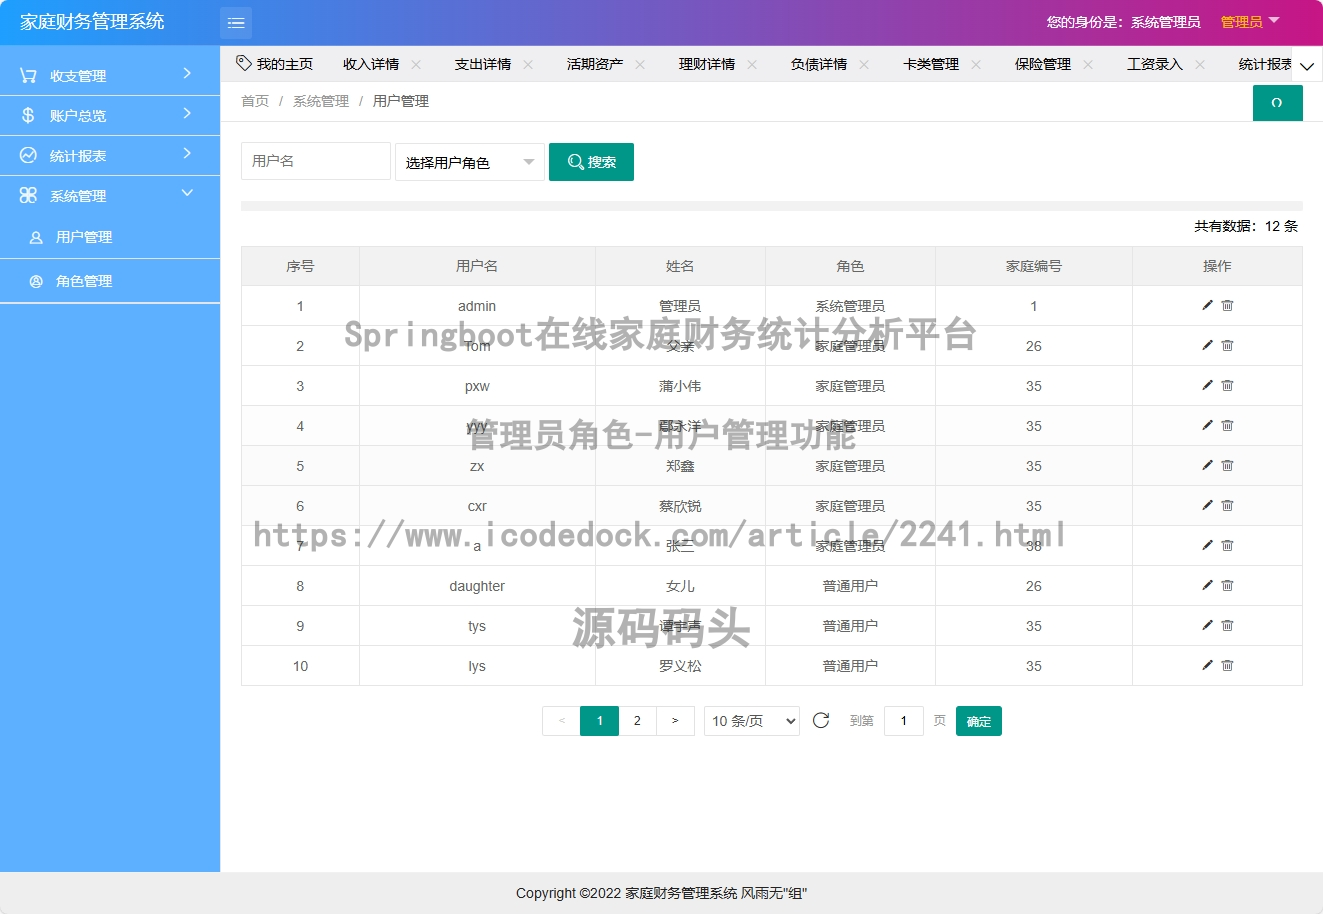Expand the 统计报表 sidebar menu
Viewport: 1323px width, 914px height.
click(110, 155)
